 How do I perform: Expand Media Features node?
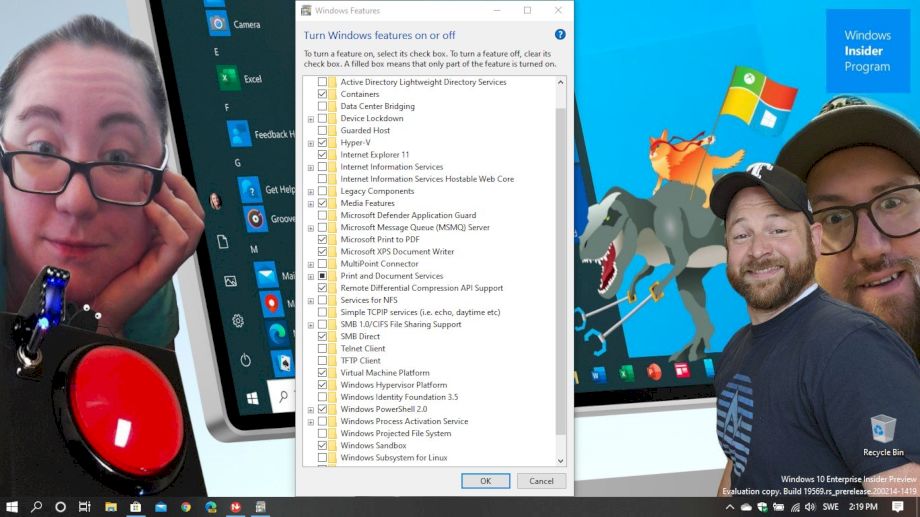pos(310,204)
